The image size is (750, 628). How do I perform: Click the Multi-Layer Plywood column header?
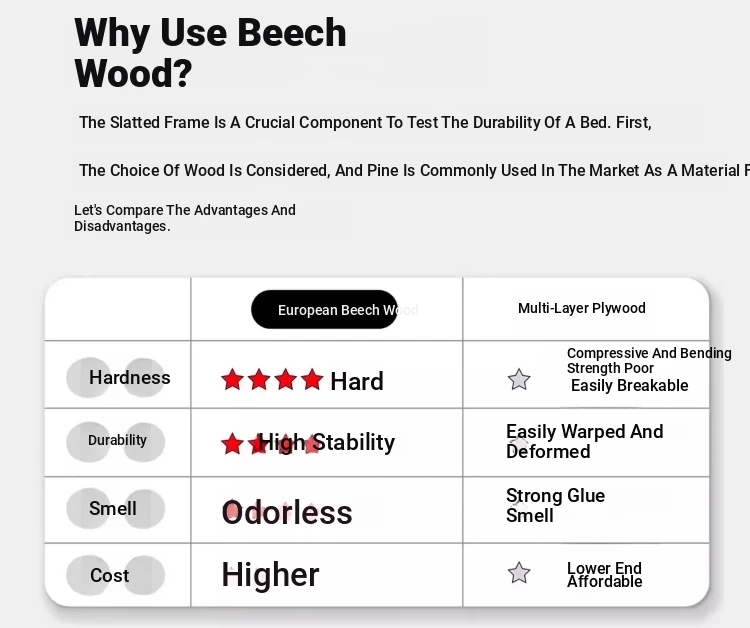coord(582,308)
